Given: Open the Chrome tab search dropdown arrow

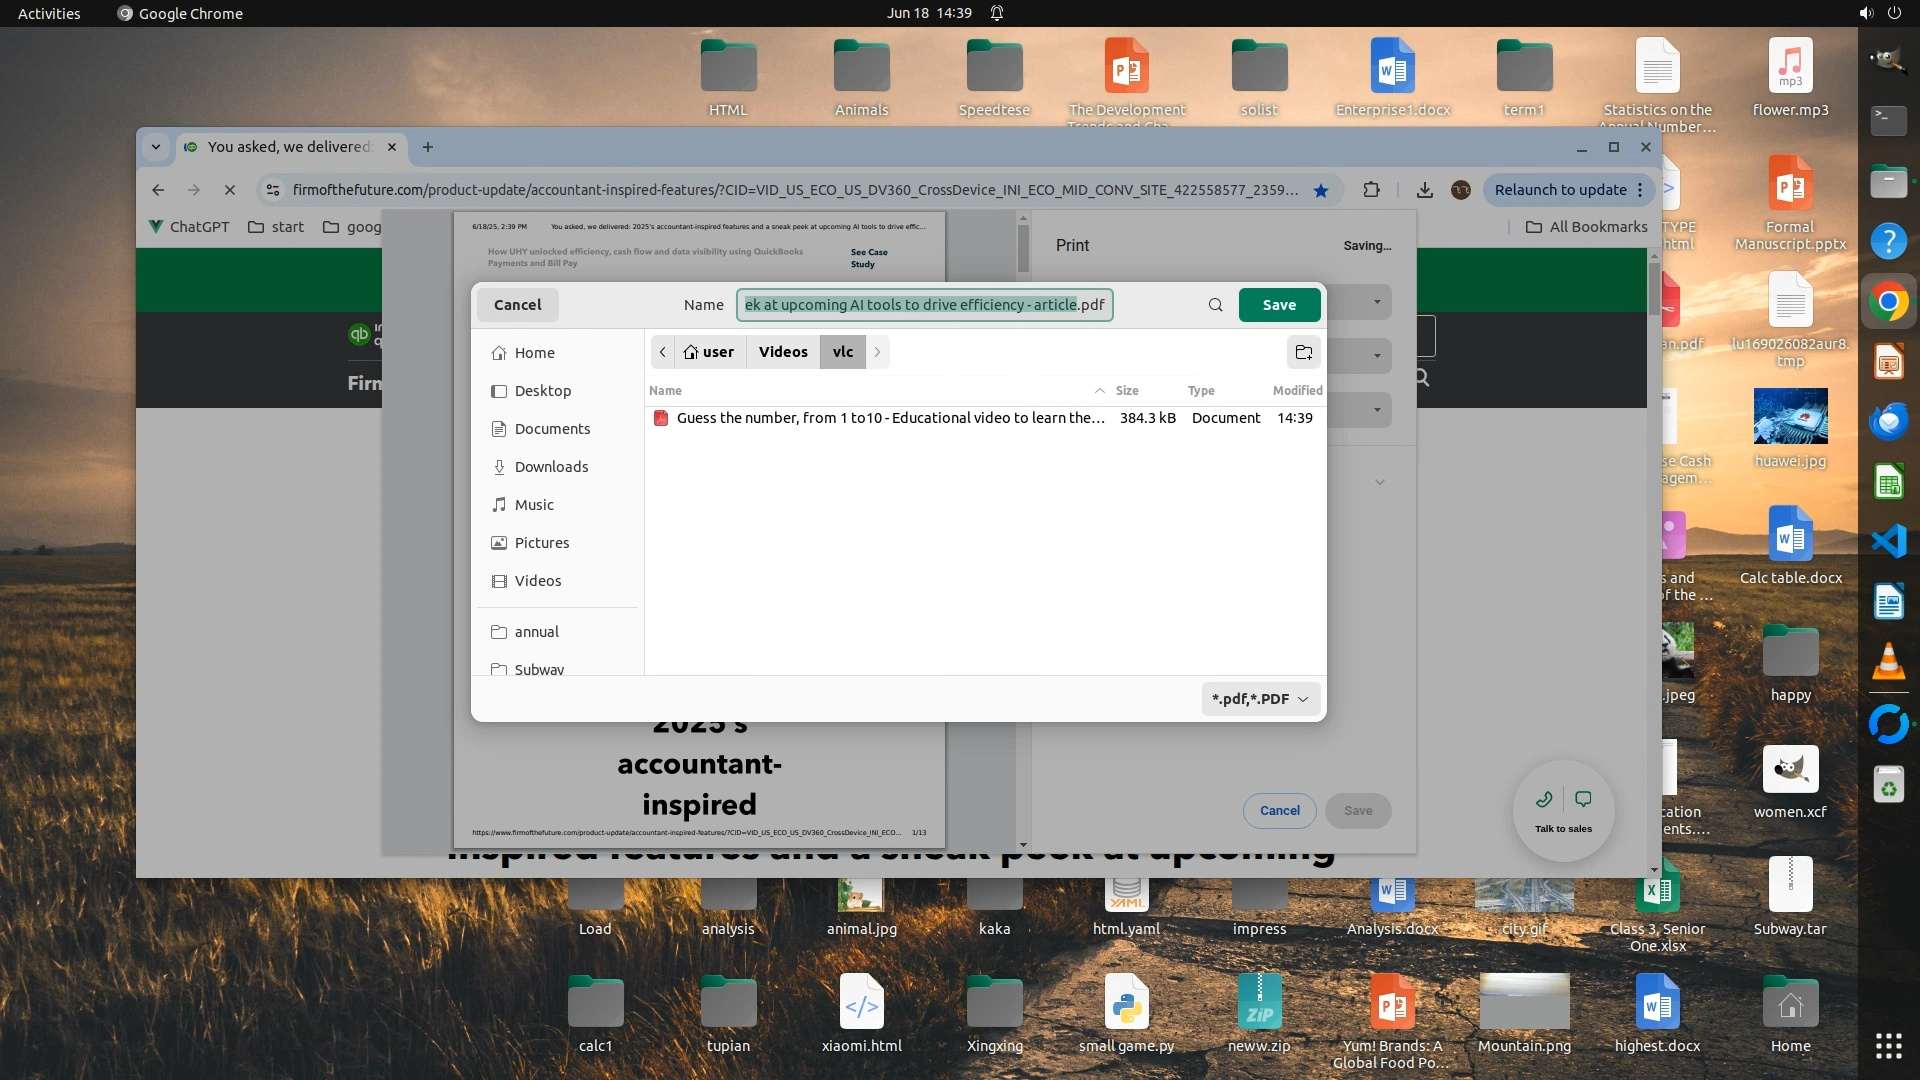Looking at the screenshot, I should 156,147.
